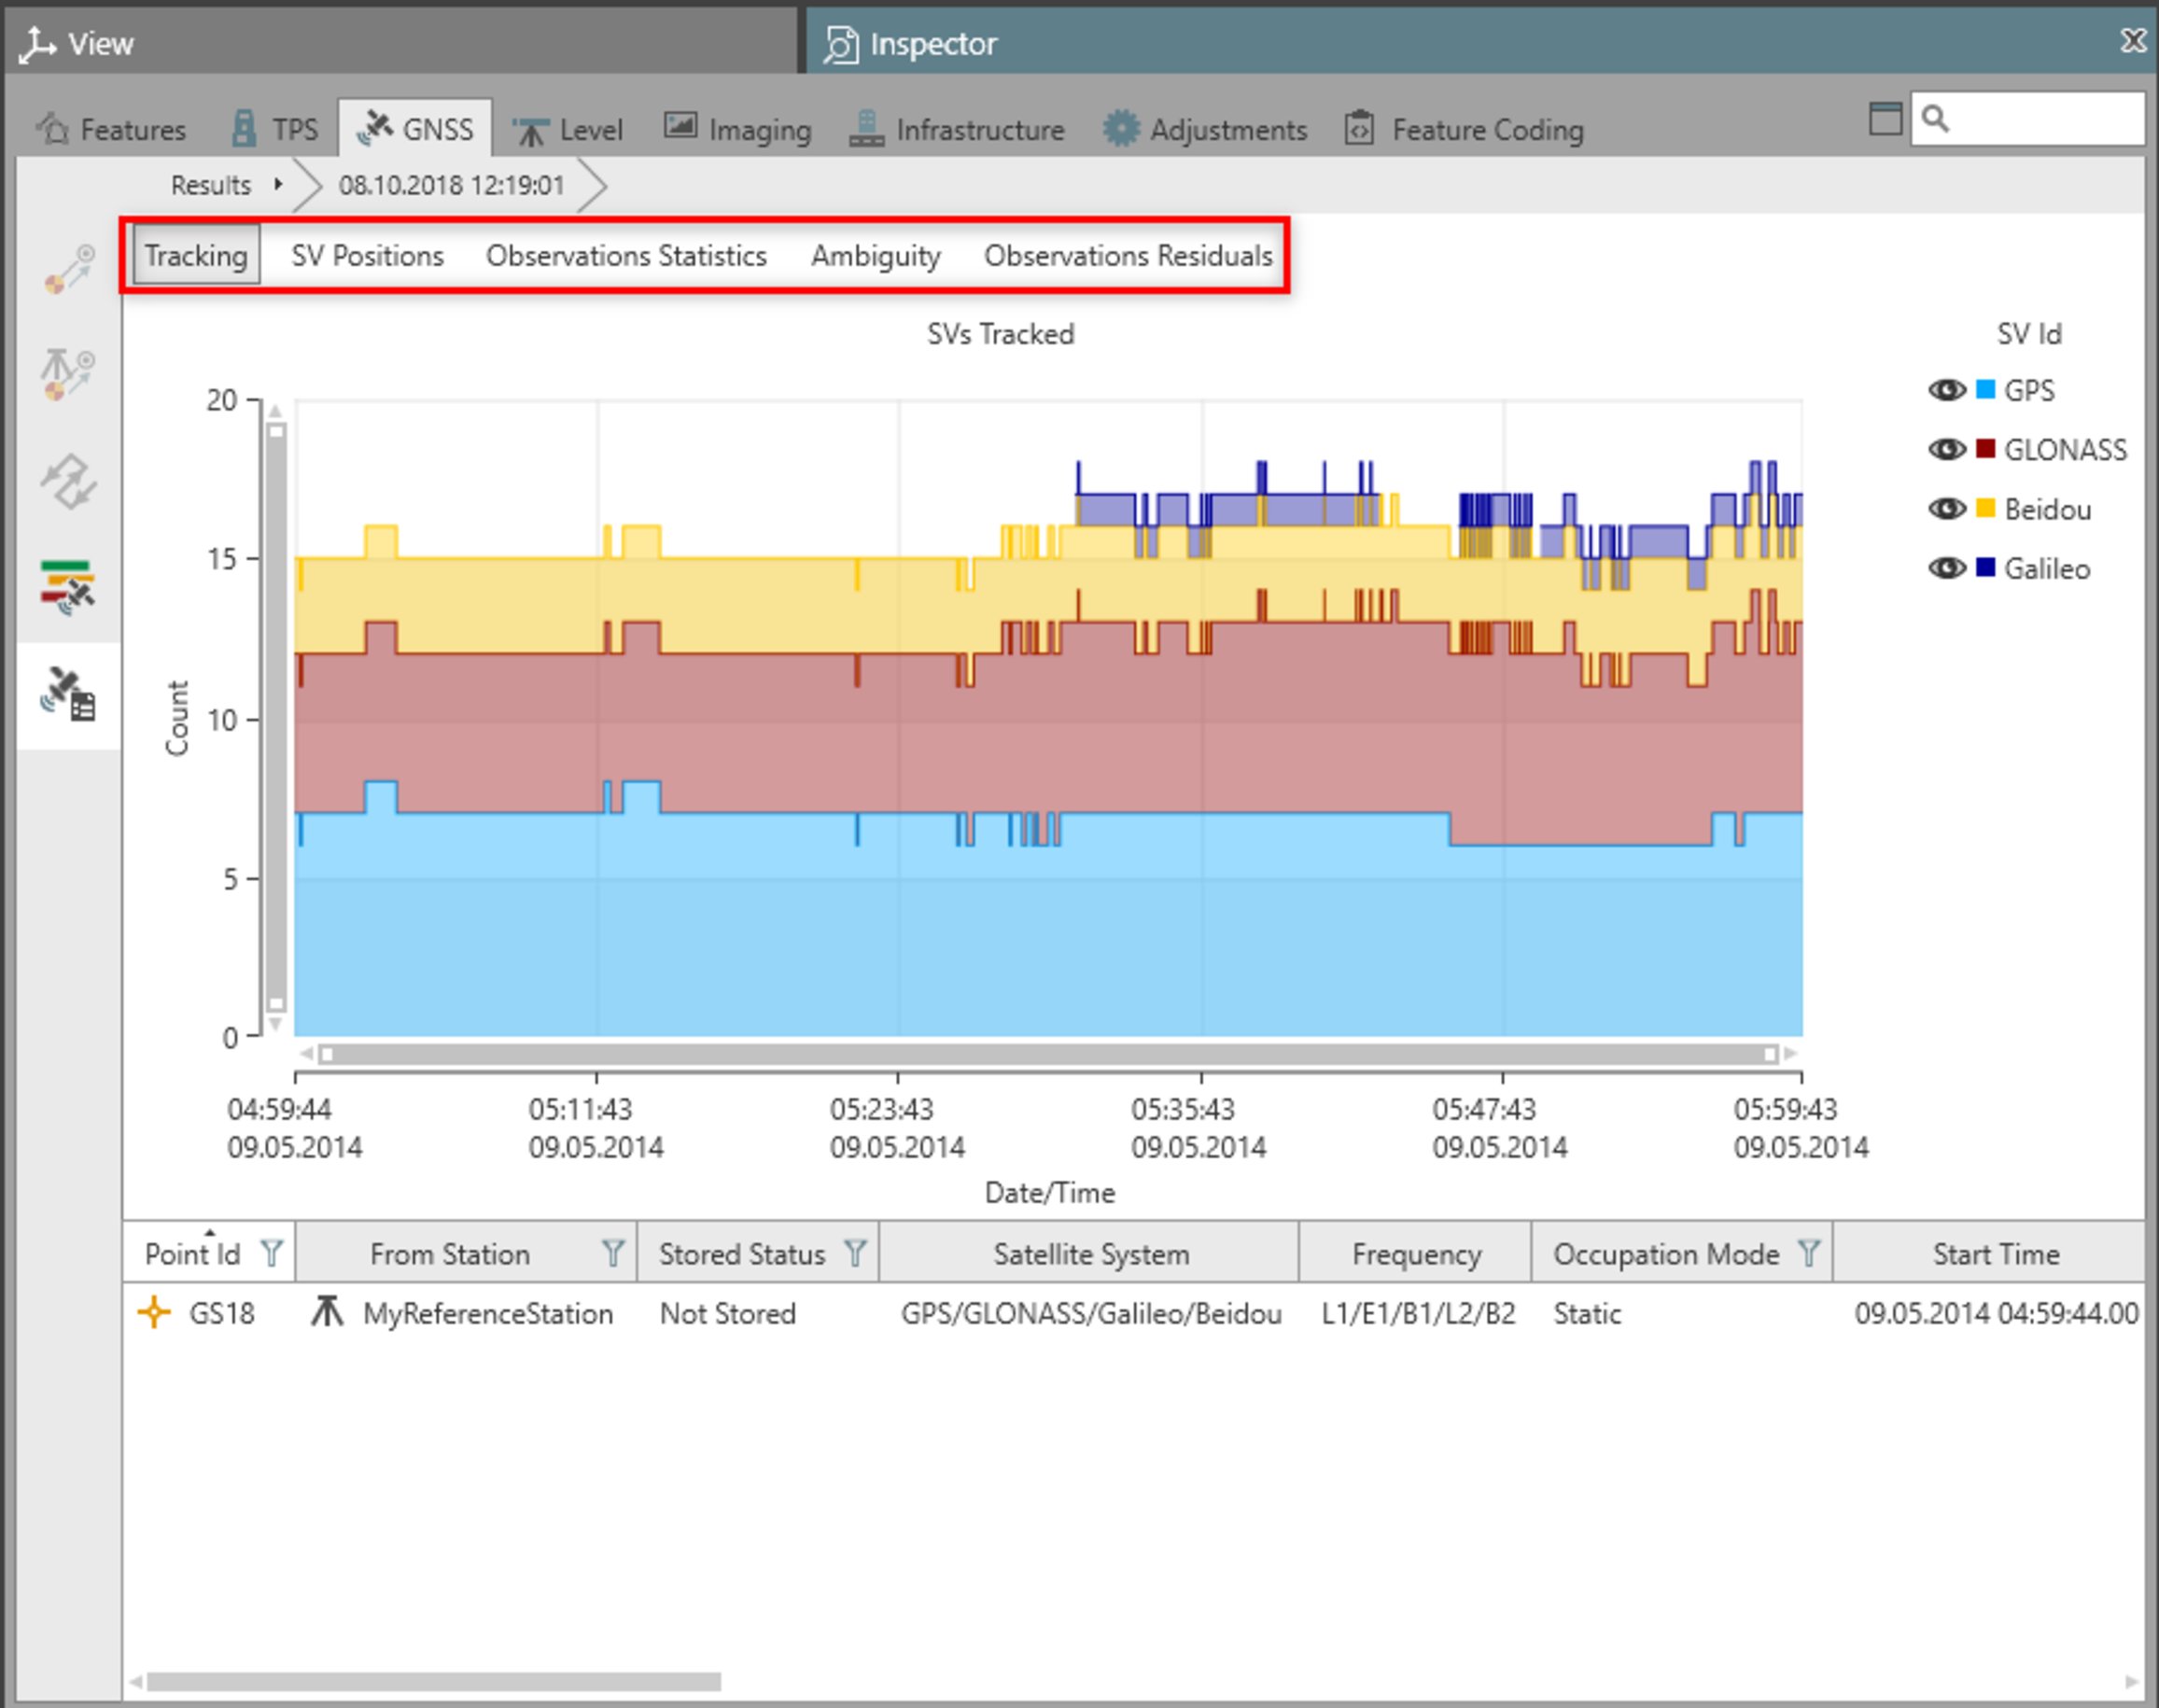The height and width of the screenshot is (1708, 2159).
Task: Open the Adjustments tab
Action: pyautogui.click(x=1205, y=129)
